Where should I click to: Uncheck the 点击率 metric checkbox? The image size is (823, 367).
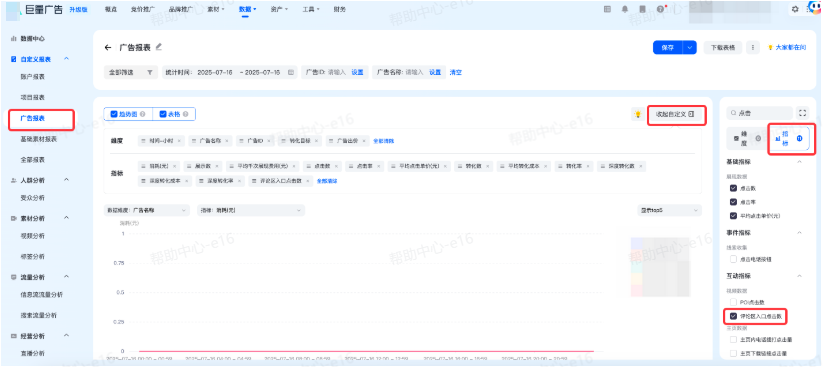(x=733, y=202)
